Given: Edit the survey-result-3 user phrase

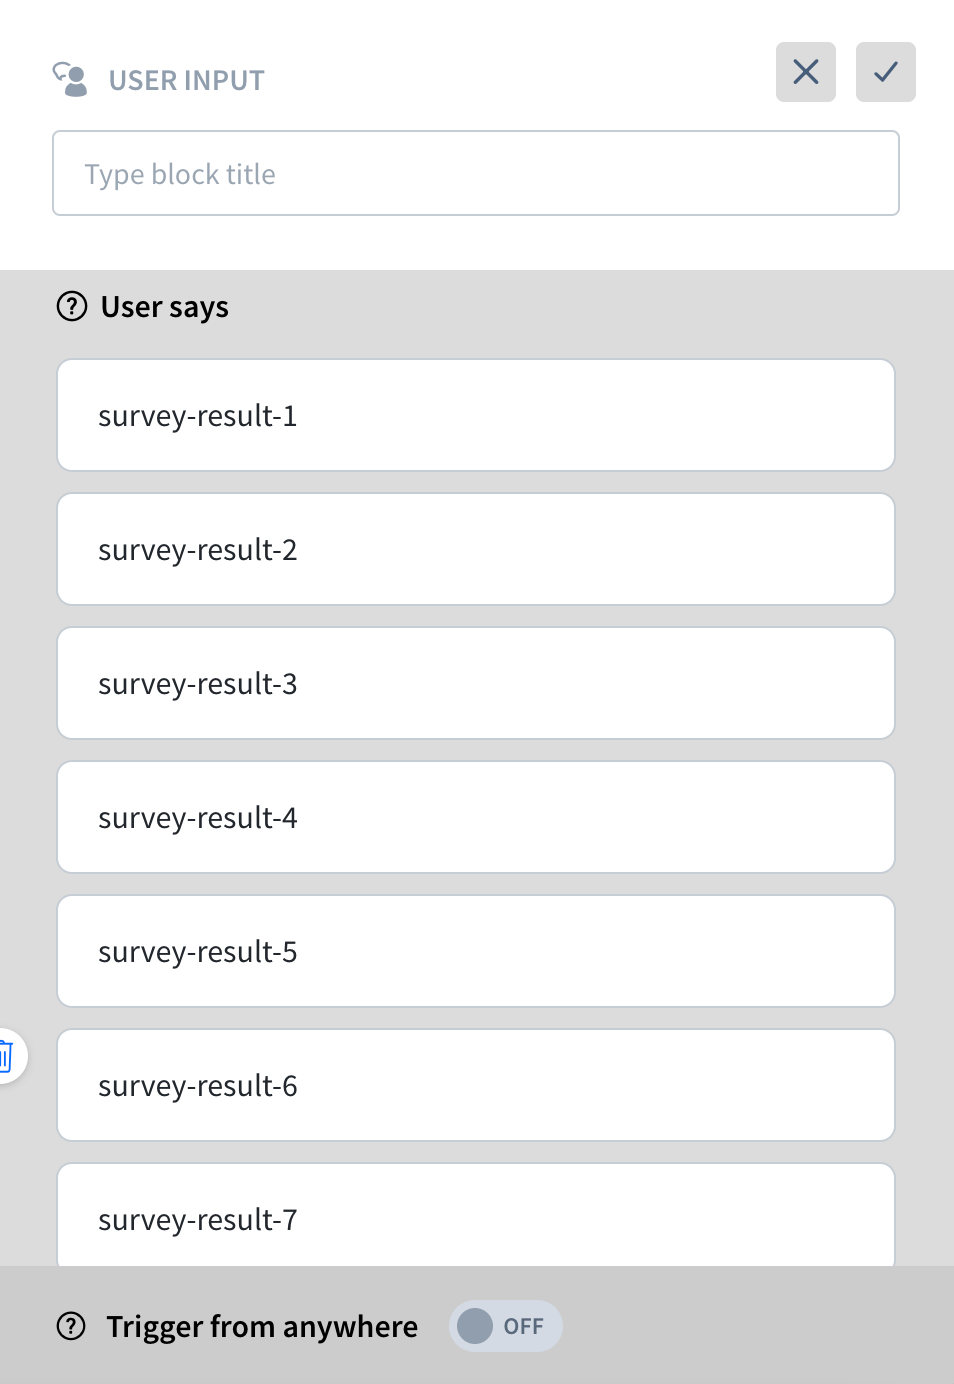Looking at the screenshot, I should click(476, 683).
